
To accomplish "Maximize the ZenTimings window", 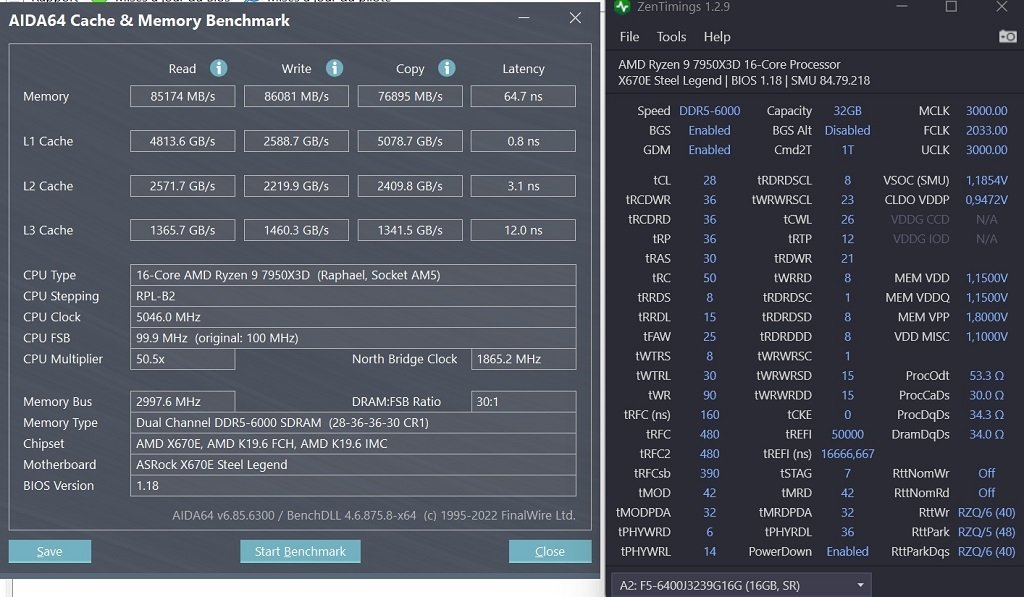I will 951,7.
